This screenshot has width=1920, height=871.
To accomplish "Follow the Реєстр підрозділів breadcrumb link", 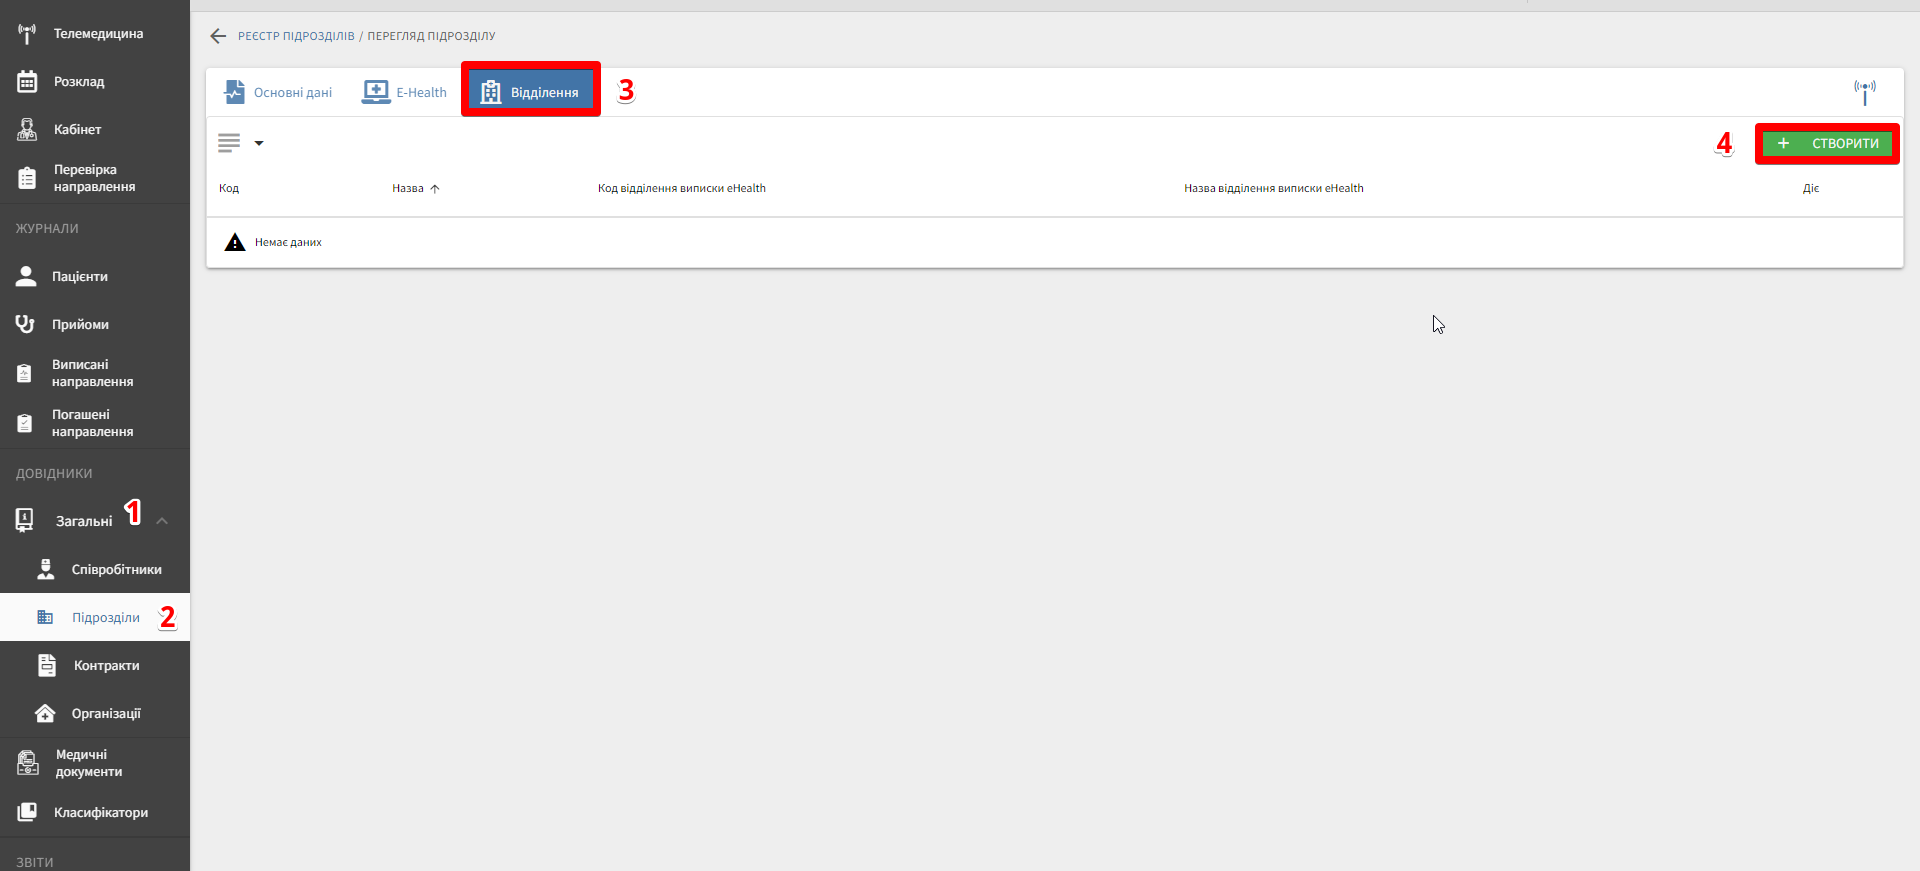I will coord(296,36).
